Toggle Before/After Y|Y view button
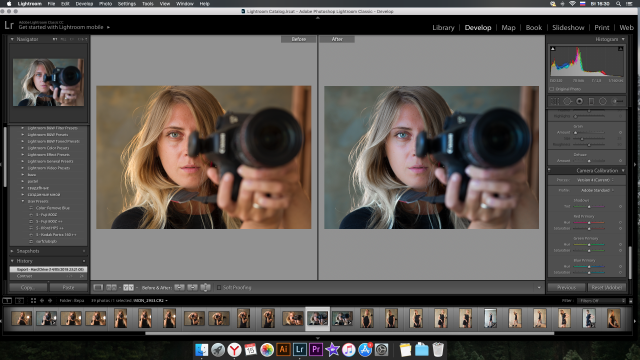 coord(128,287)
